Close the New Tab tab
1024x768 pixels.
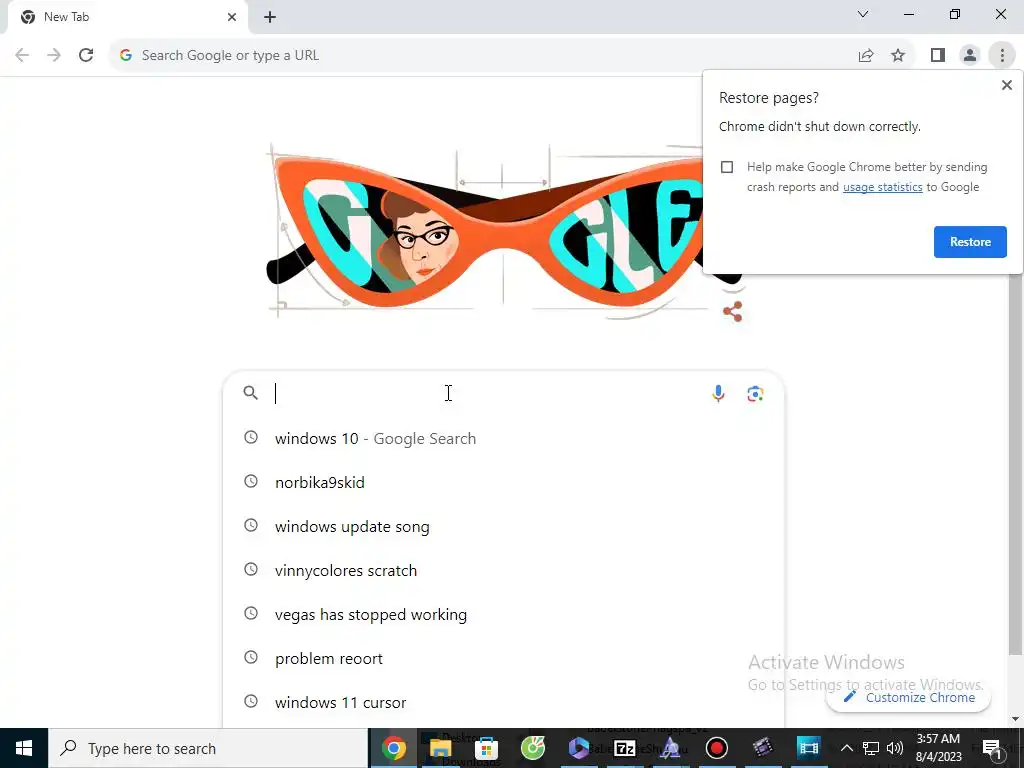tap(232, 17)
